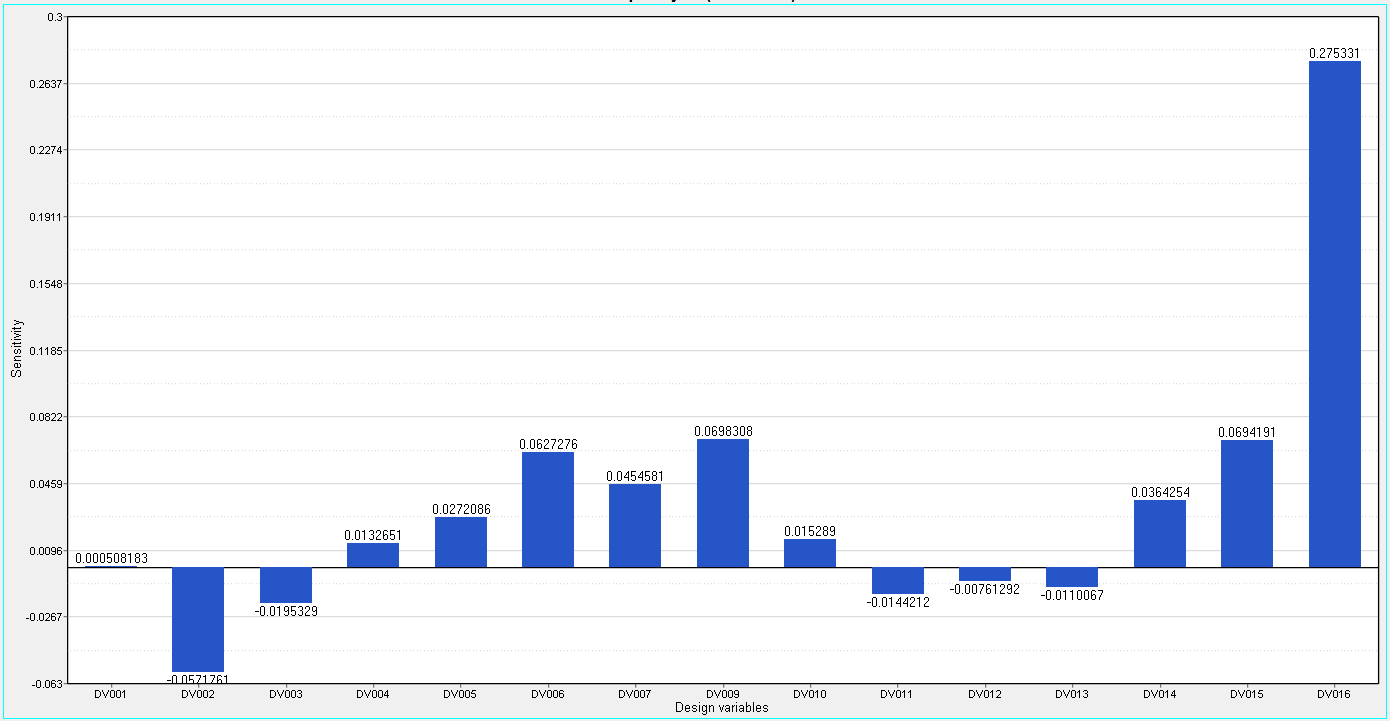Click the 'Sensitivity' y-axis title
This screenshot has height=721, width=1390.
coord(16,349)
